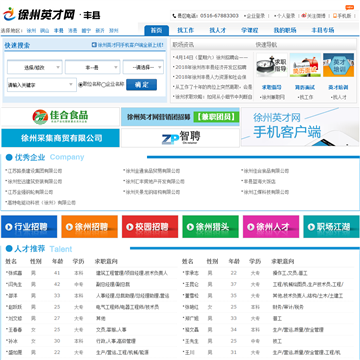Choose 徐州 in the area selector

[31, 30]
